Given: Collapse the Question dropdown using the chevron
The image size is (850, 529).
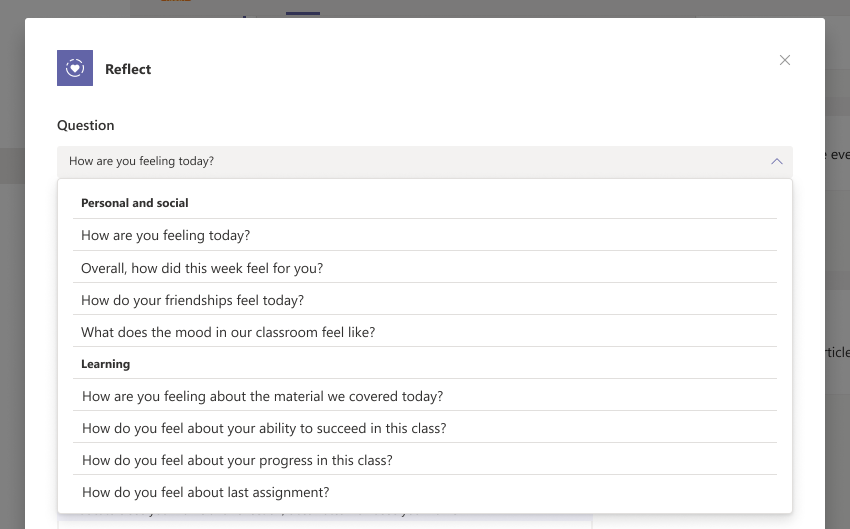Looking at the screenshot, I should (776, 161).
